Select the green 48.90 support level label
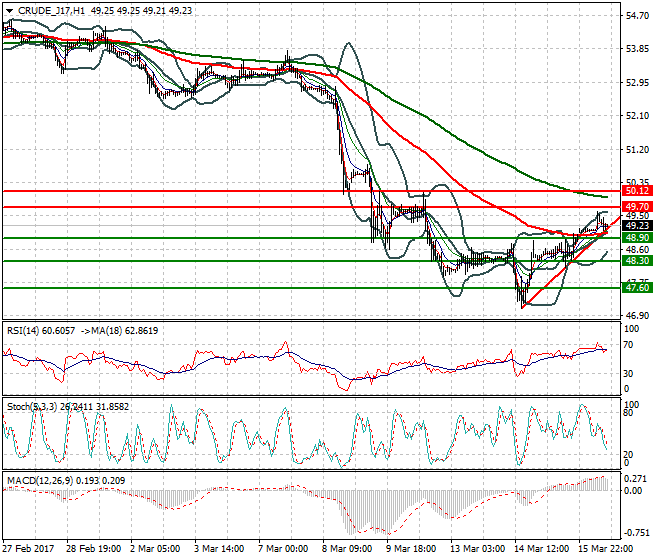This screenshot has height=560, width=660. click(x=636, y=238)
